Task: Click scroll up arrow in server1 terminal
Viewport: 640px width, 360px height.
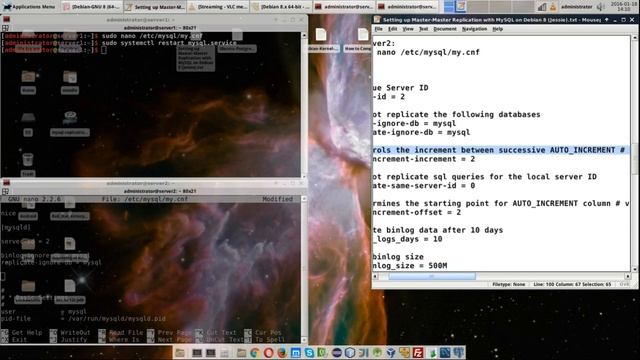Action: (x=304, y=36)
